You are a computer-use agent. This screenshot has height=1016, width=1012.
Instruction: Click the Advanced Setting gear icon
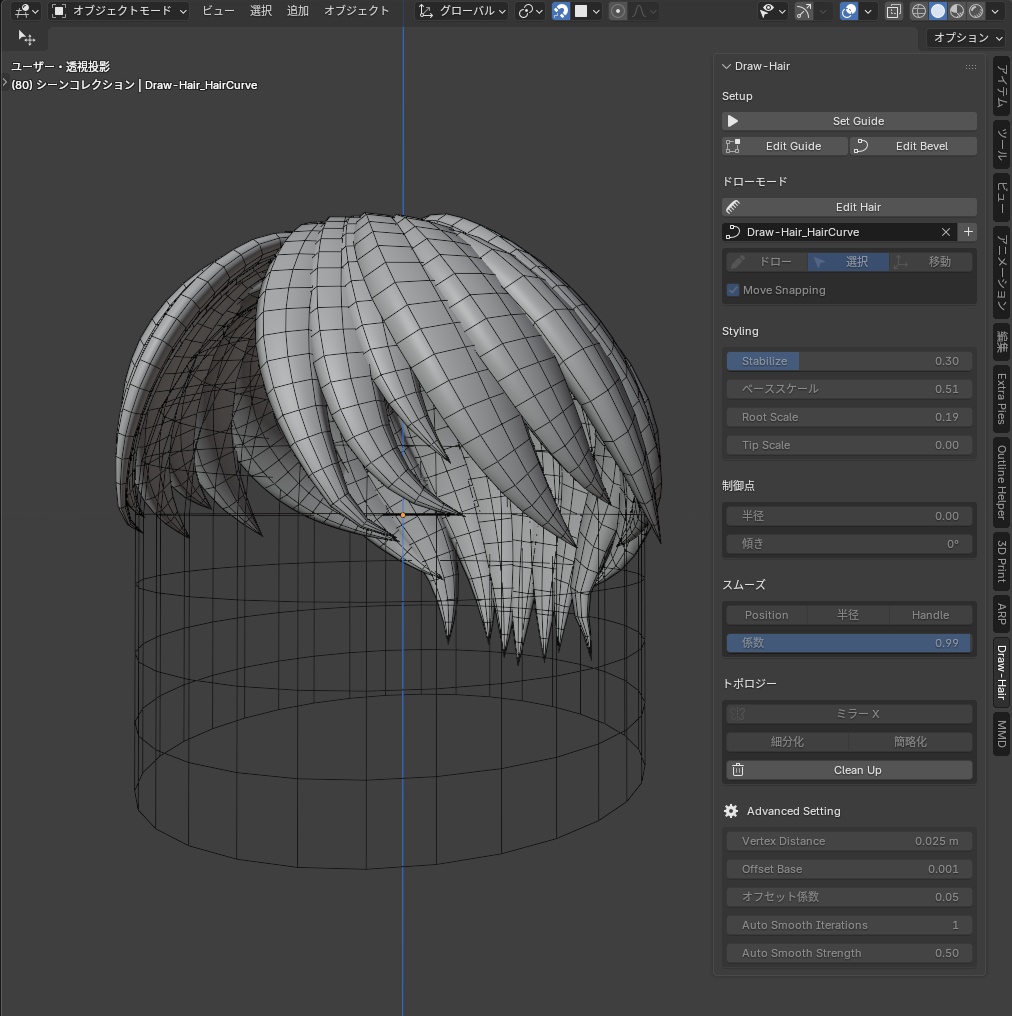tap(731, 811)
